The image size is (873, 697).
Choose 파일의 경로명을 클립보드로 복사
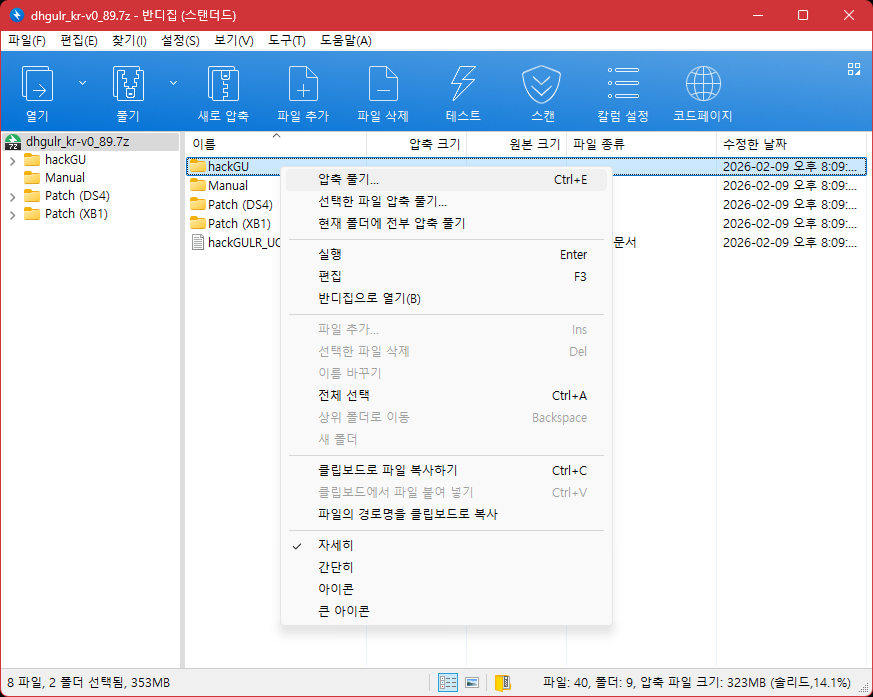tap(446, 514)
